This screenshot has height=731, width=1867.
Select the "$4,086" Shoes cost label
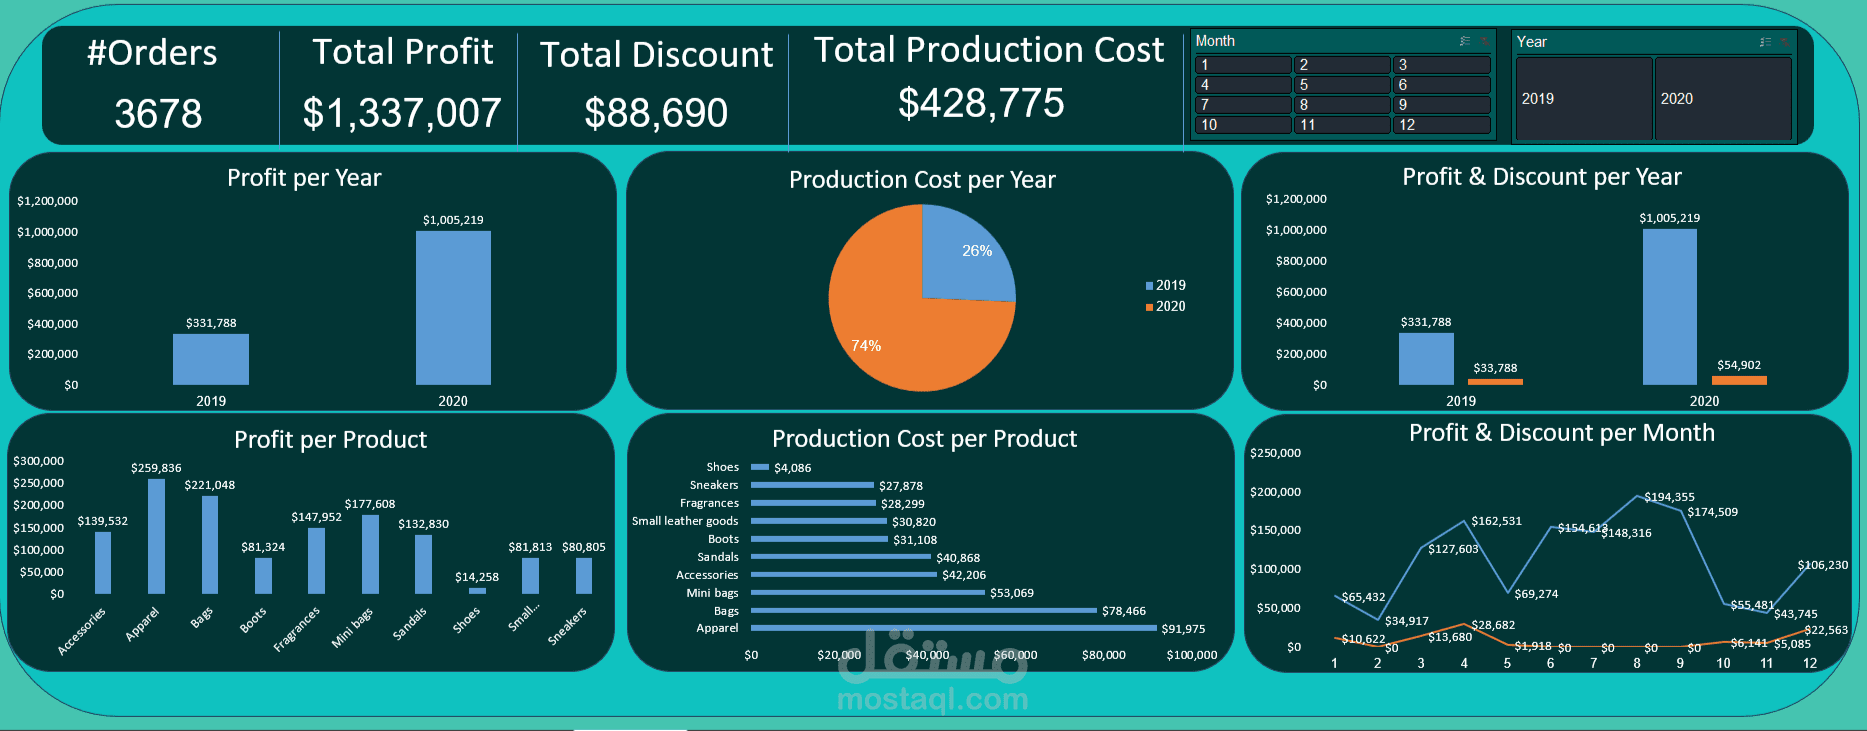point(793,468)
